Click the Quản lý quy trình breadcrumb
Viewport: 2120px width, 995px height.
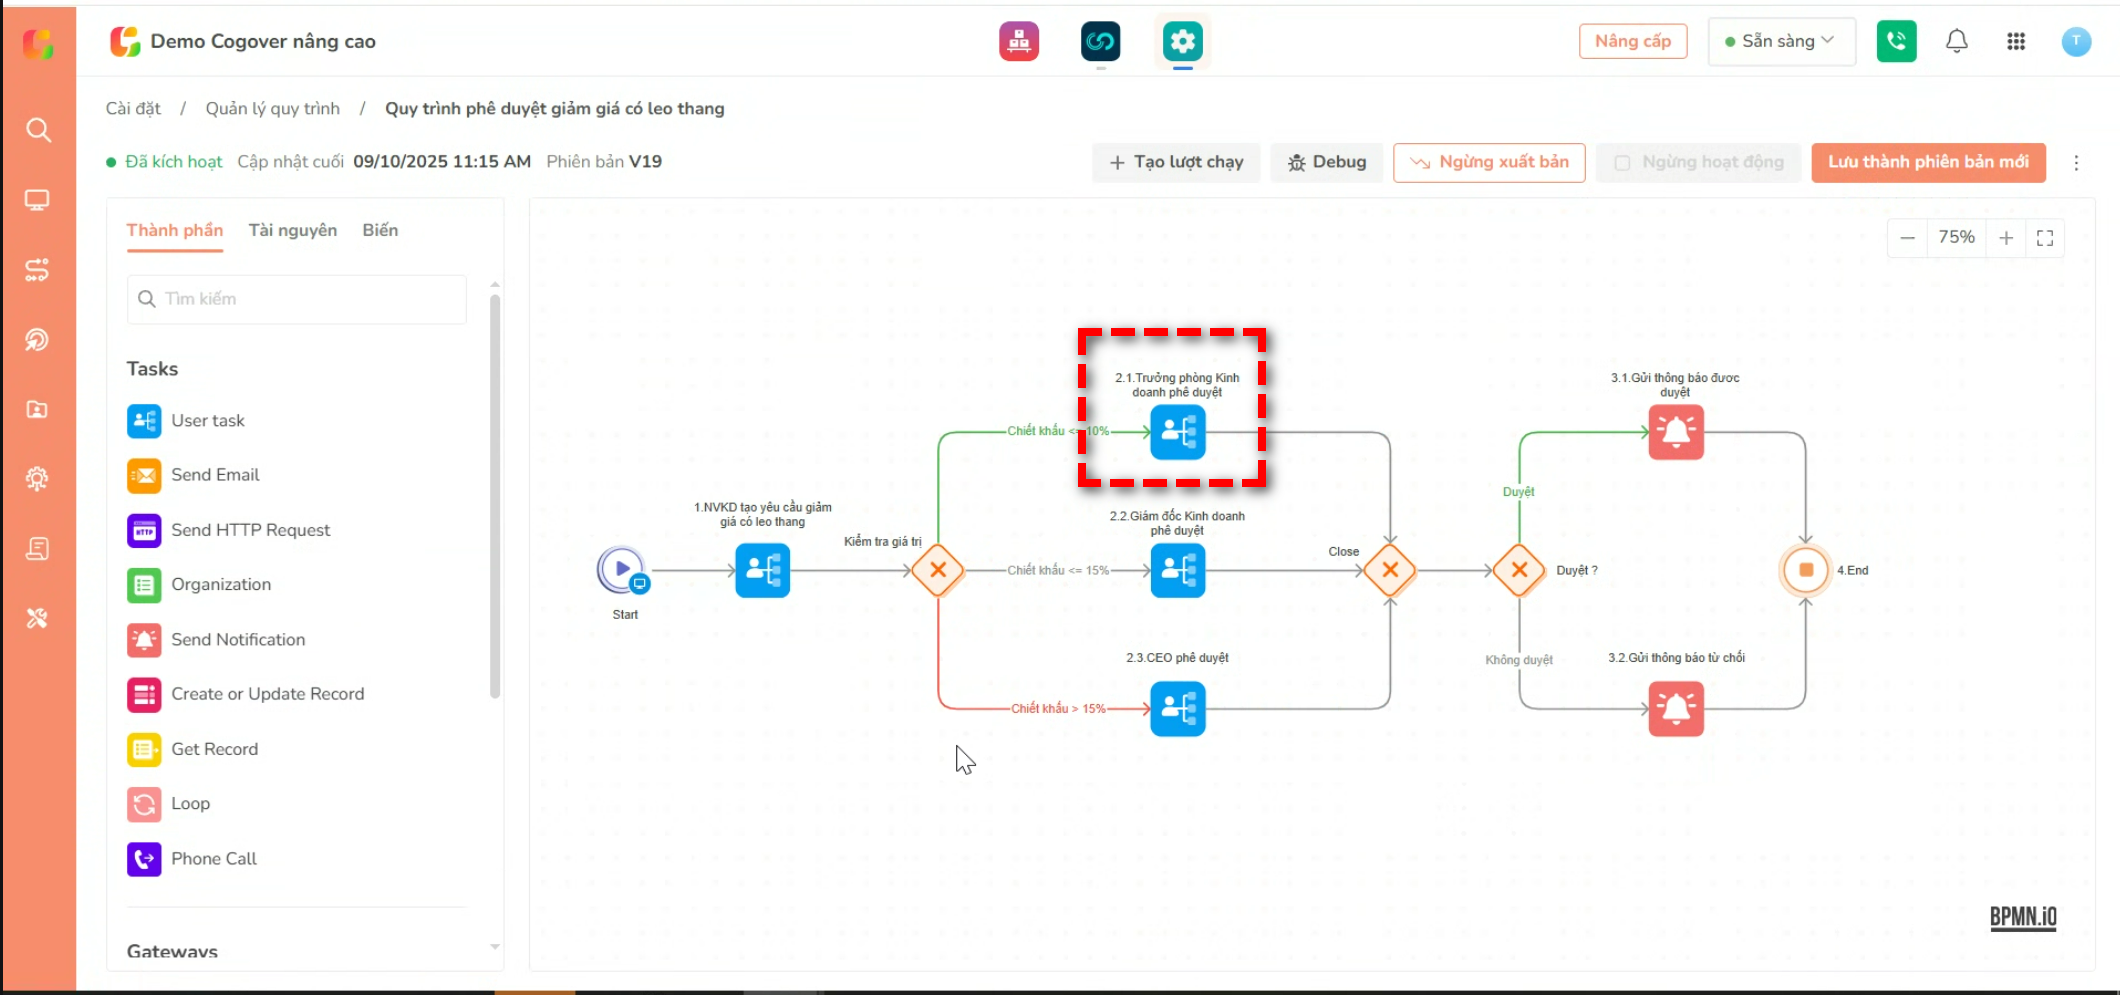click(272, 109)
